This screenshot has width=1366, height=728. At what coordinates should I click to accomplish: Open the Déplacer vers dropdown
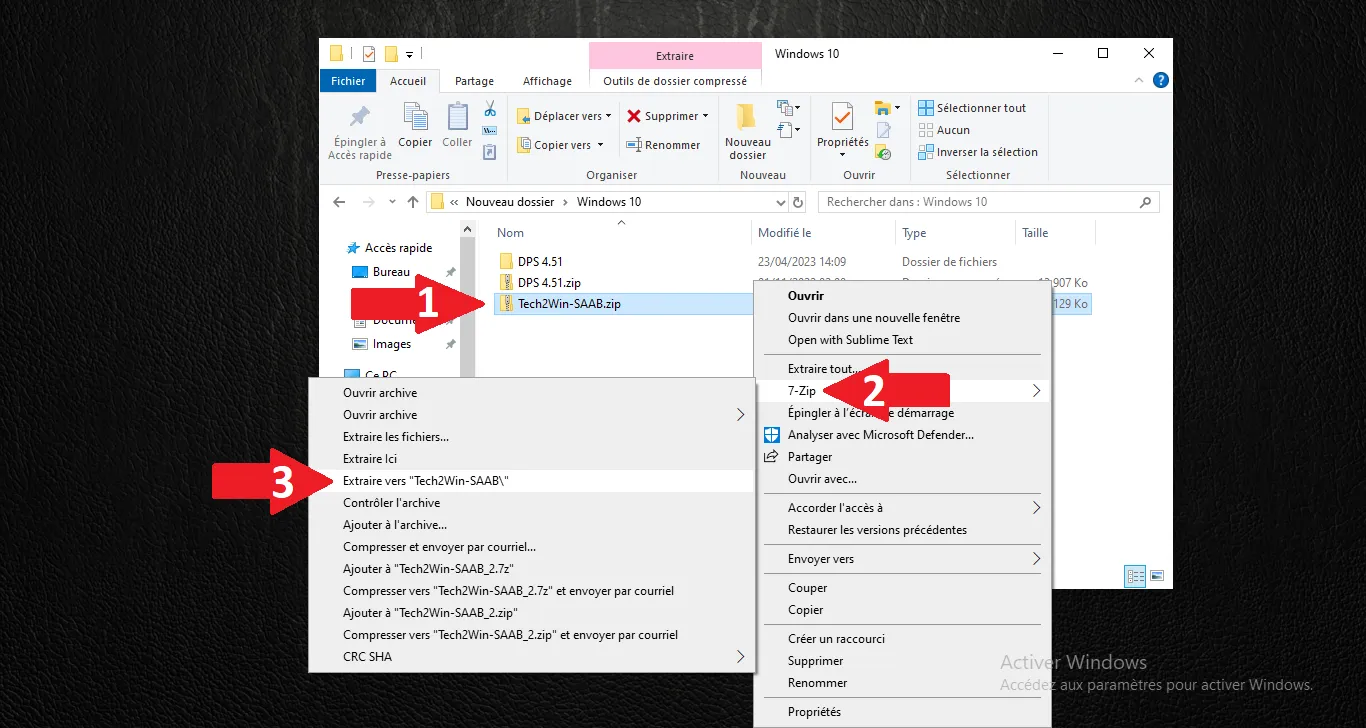pyautogui.click(x=565, y=116)
